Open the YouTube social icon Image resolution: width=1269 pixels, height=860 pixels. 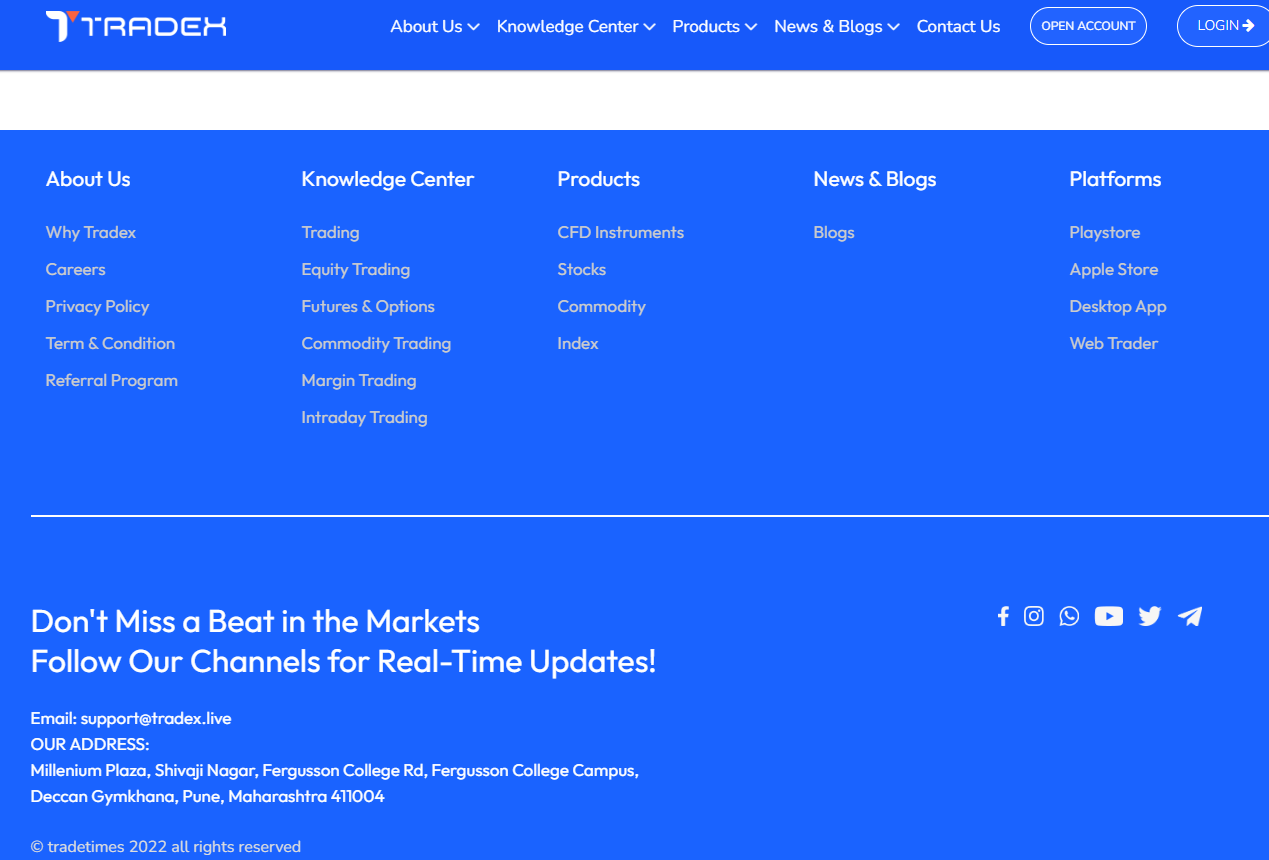1109,616
